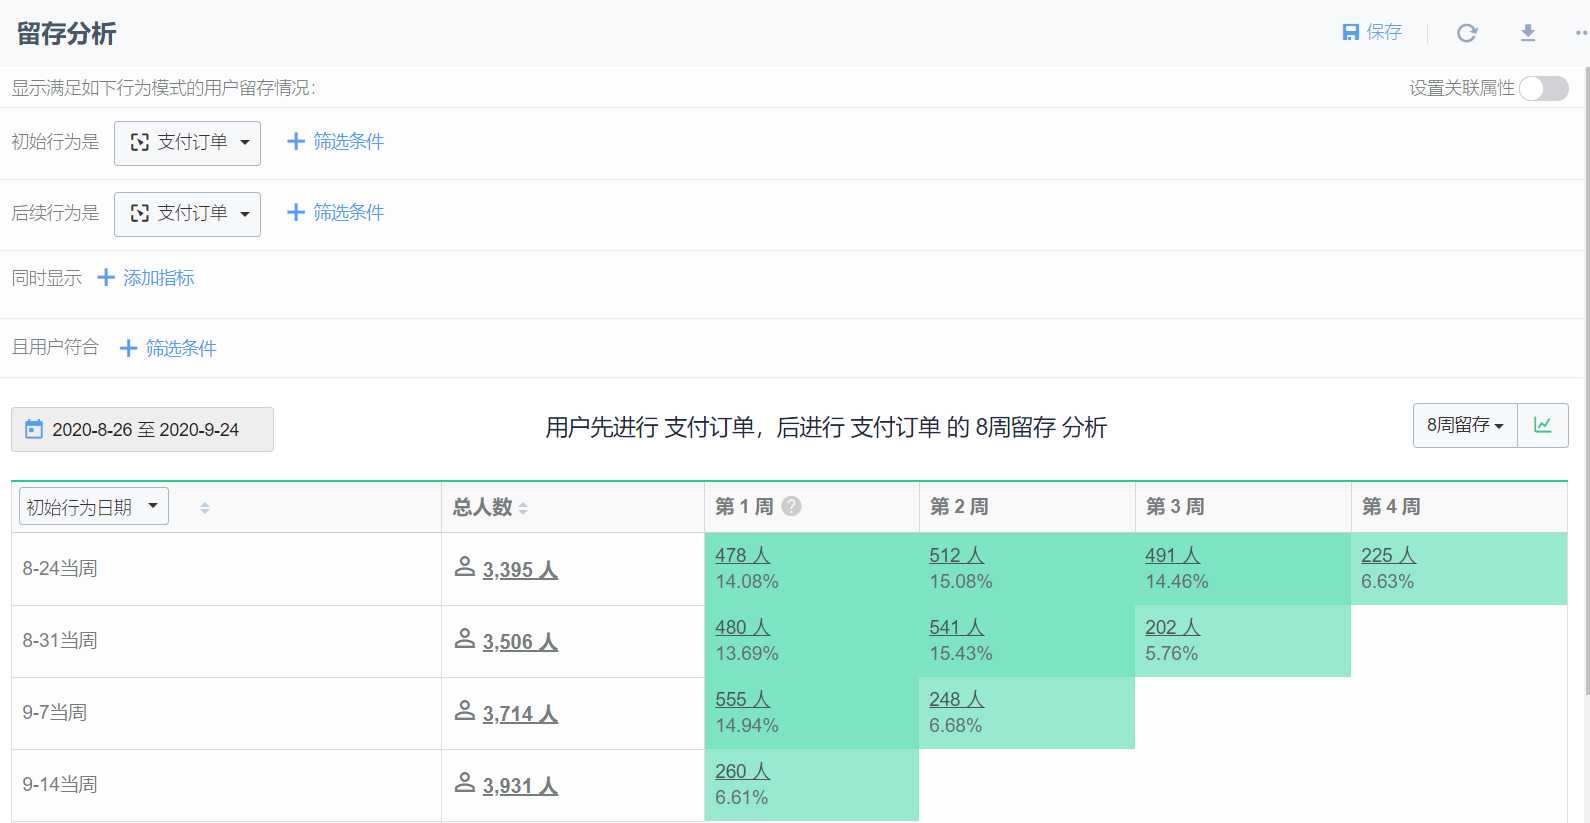Sort by the initial behavior date column arrows

click(x=204, y=508)
